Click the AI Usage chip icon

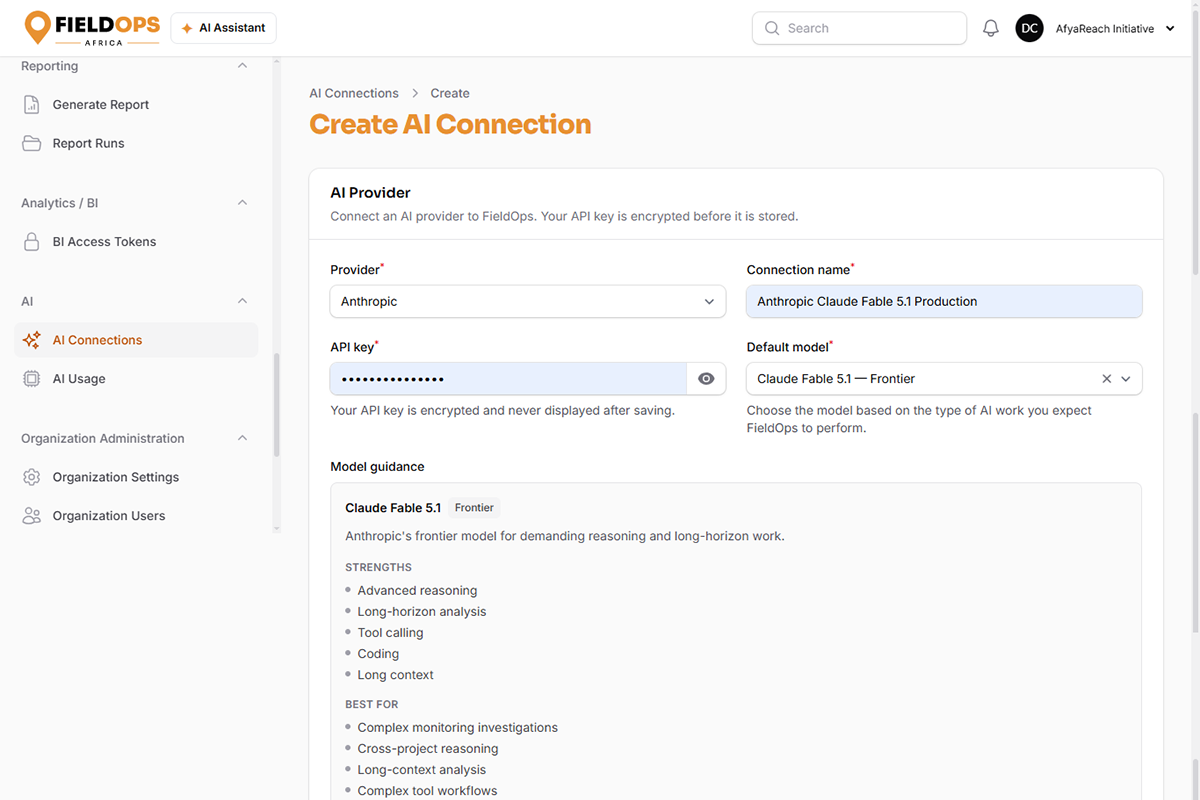click(32, 379)
